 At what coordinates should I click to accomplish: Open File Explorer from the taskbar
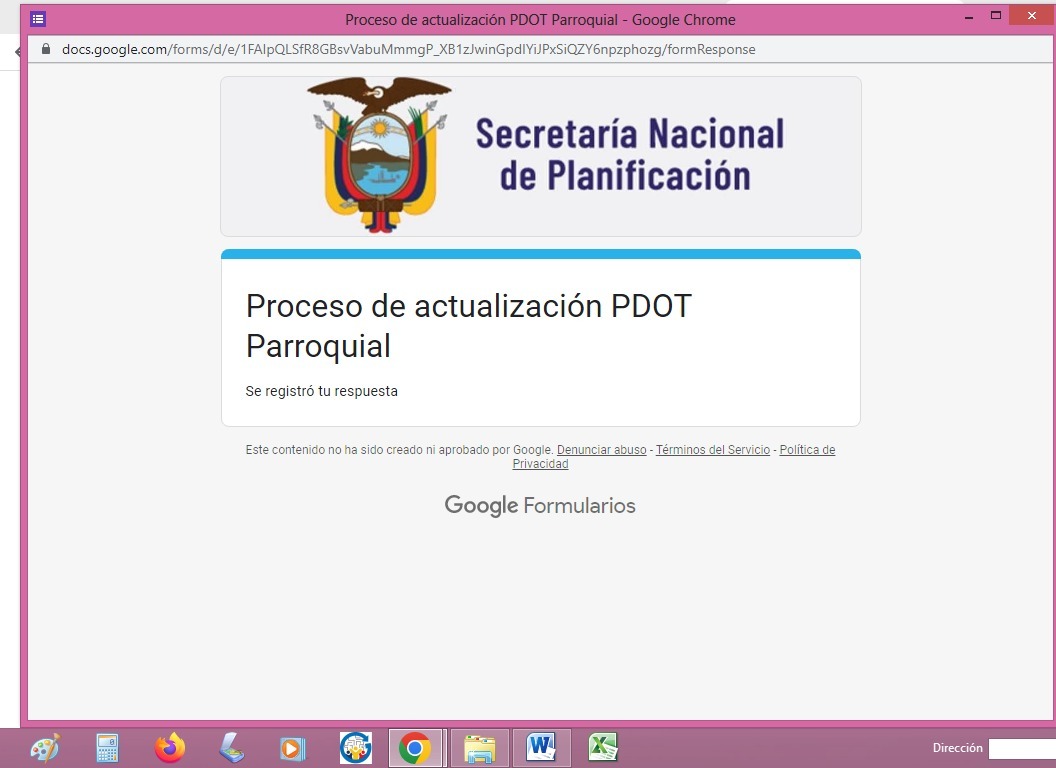[480, 747]
